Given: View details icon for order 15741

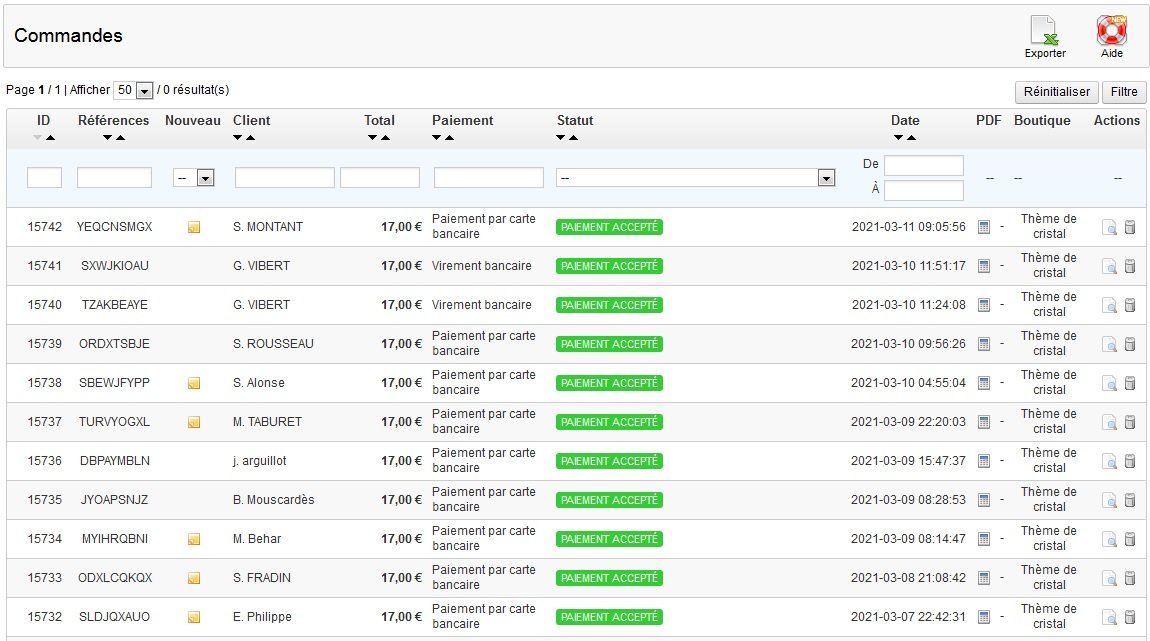Looking at the screenshot, I should point(1109,266).
